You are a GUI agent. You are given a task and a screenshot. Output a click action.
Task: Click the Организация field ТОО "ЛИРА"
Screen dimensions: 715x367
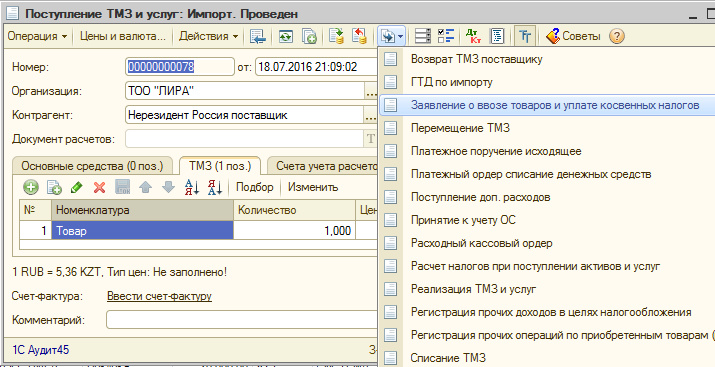pyautogui.click(x=245, y=91)
